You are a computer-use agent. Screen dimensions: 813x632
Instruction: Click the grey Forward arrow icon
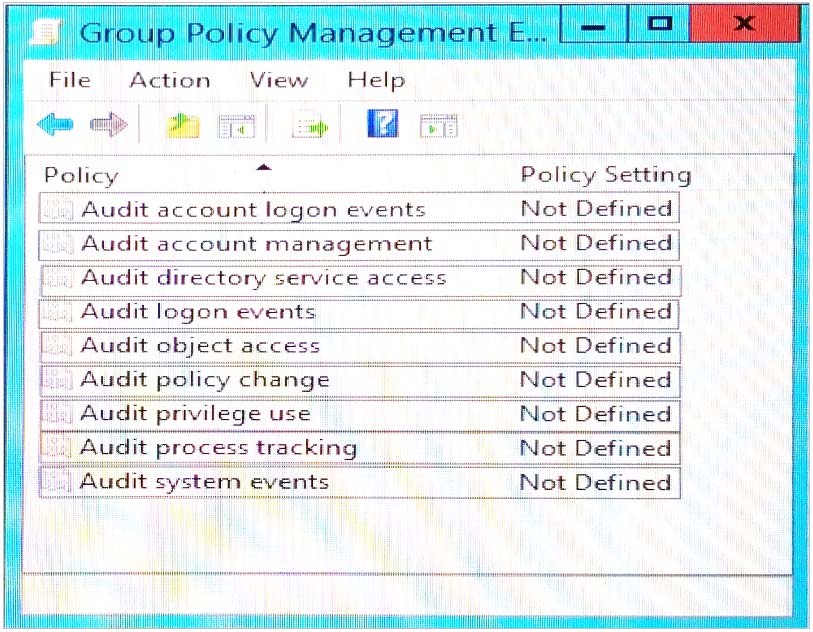(x=108, y=124)
